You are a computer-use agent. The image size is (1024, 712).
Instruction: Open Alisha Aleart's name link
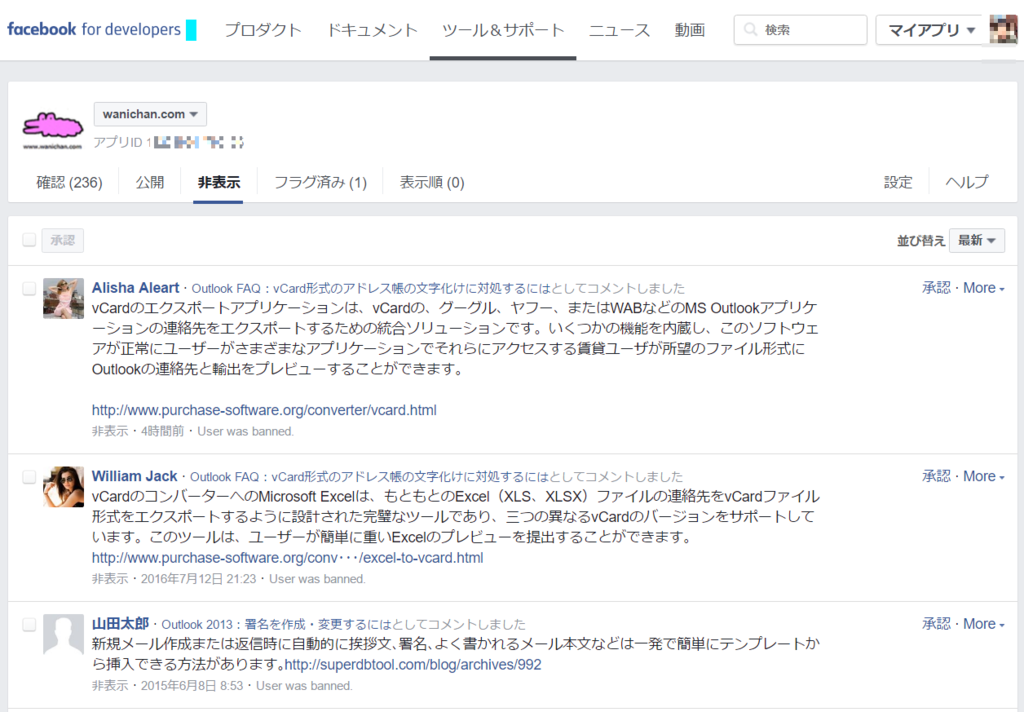(135, 288)
